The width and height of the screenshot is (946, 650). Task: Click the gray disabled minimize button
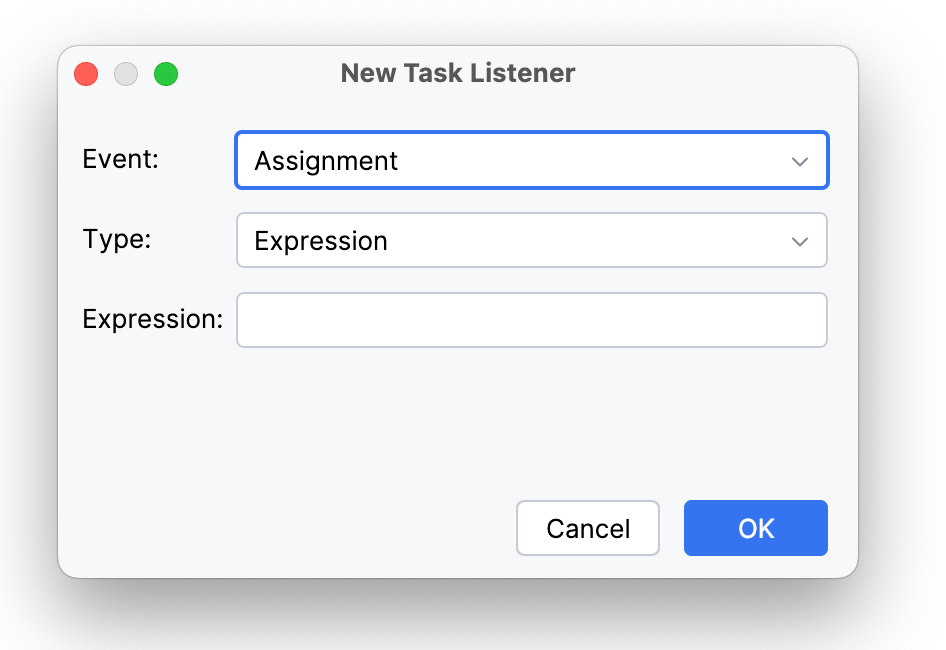126,74
